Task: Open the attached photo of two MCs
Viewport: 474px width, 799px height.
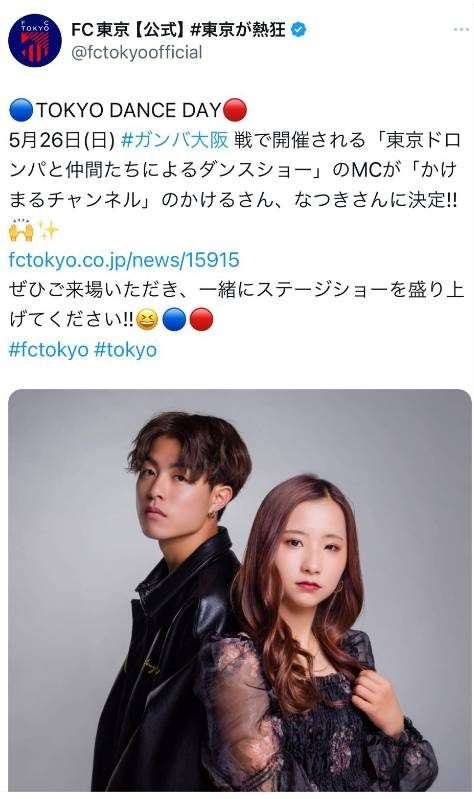Action: (240, 590)
